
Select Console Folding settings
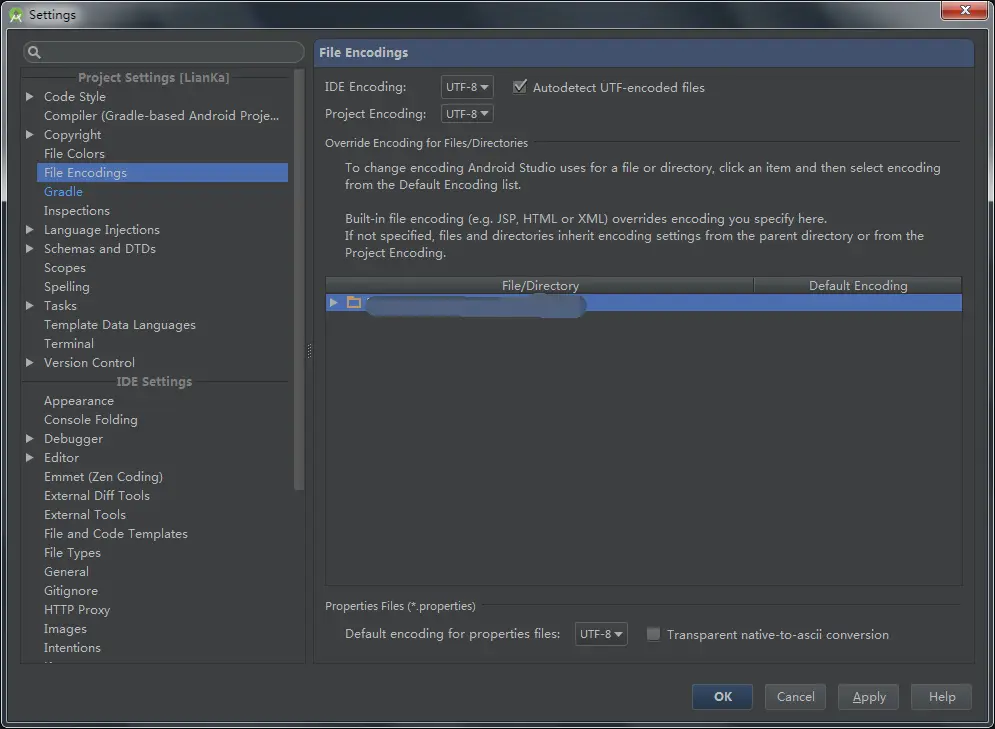pos(91,419)
